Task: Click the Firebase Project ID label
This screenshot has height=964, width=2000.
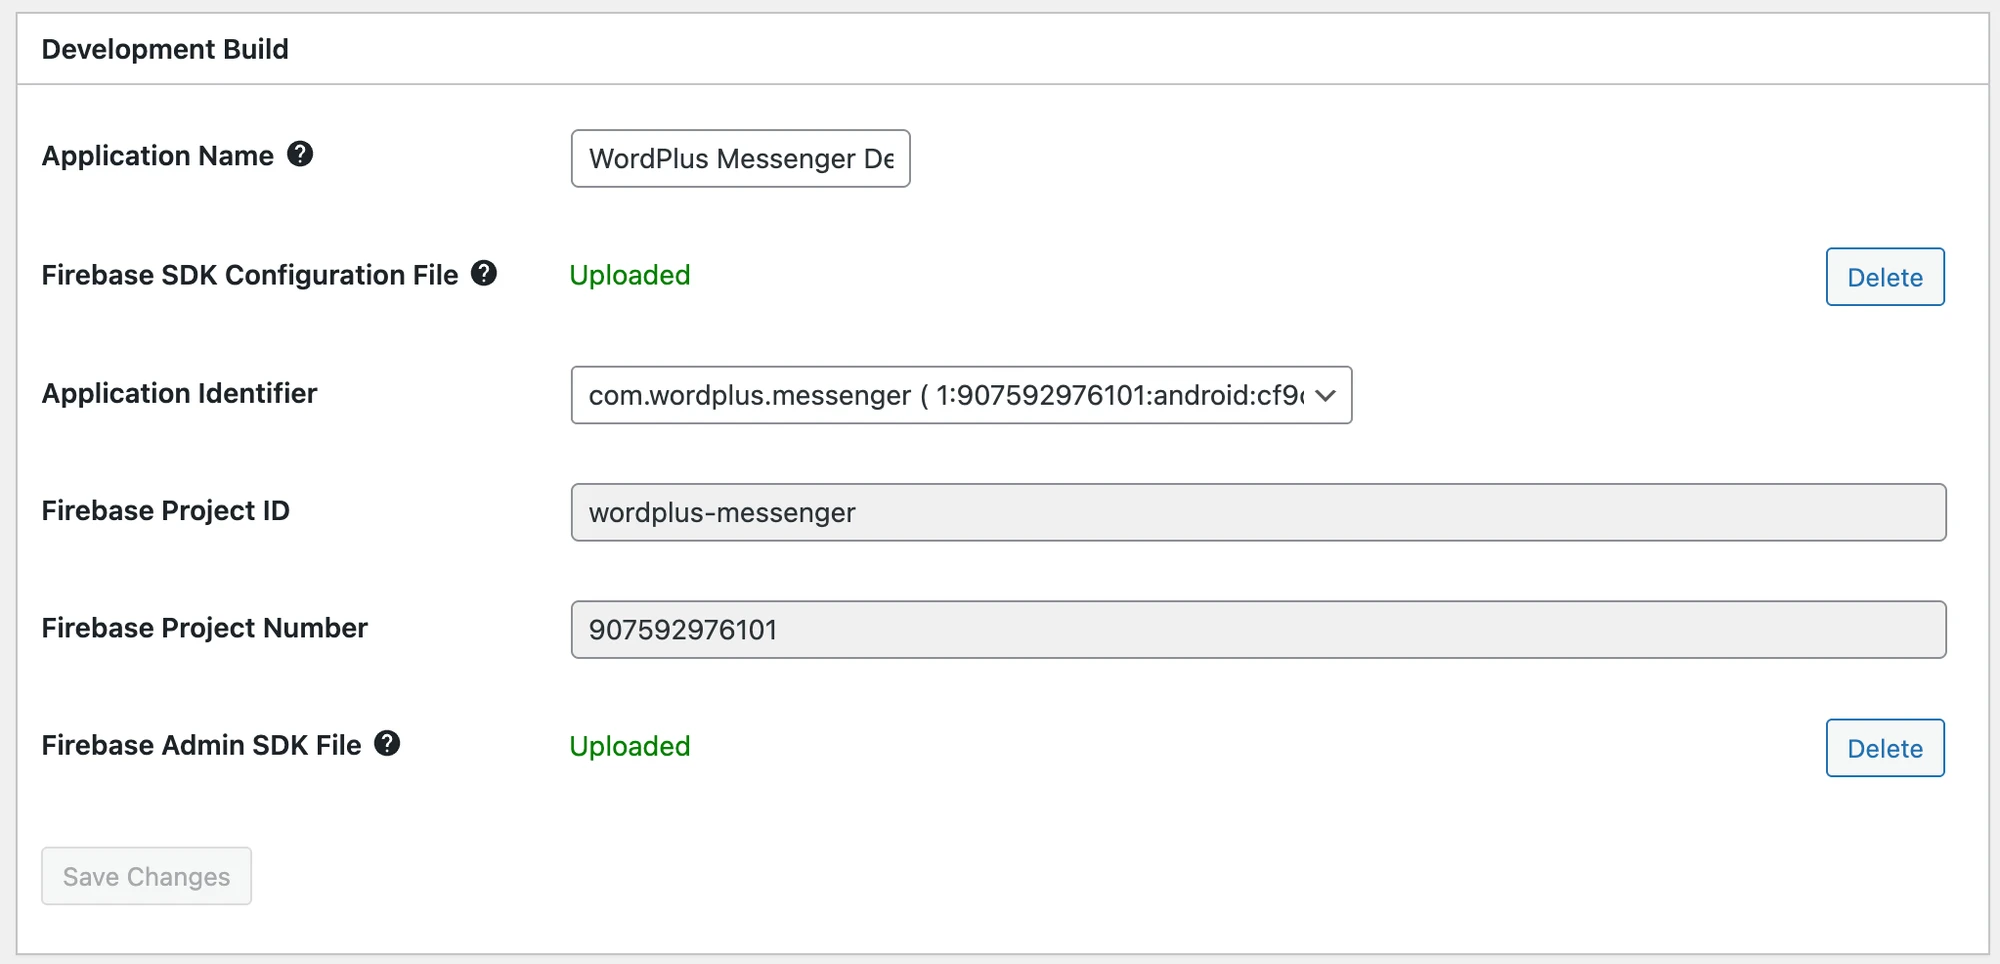Action: coord(166,510)
